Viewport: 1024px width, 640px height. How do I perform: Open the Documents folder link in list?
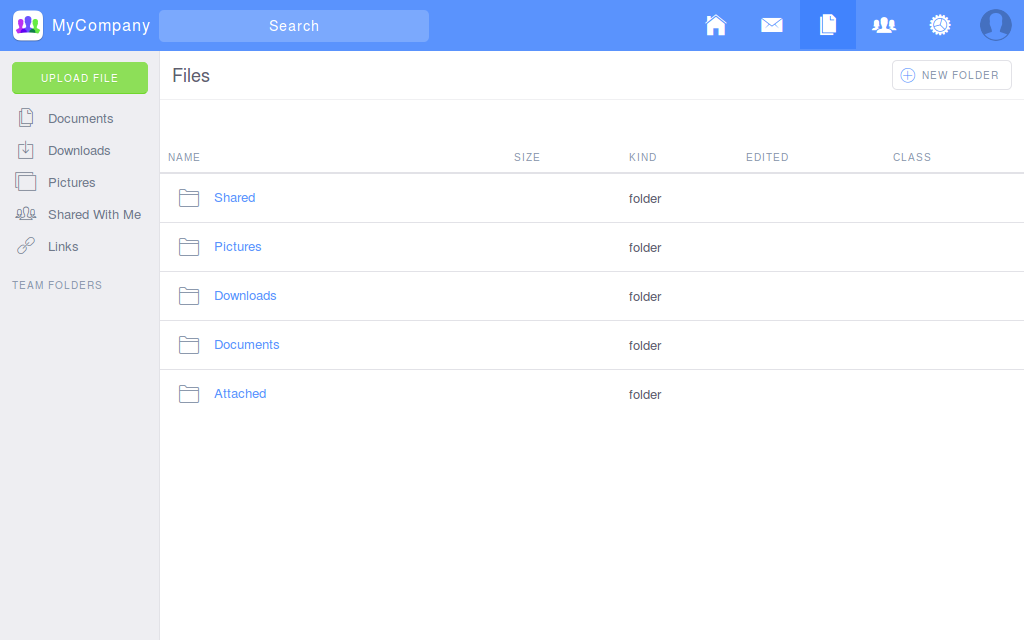coord(246,344)
